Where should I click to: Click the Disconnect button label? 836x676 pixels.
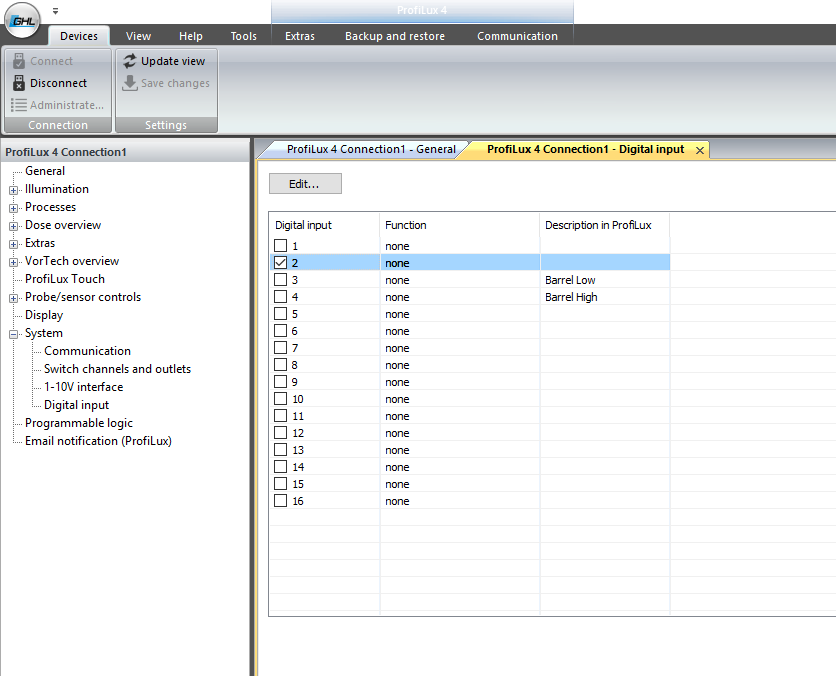point(58,83)
